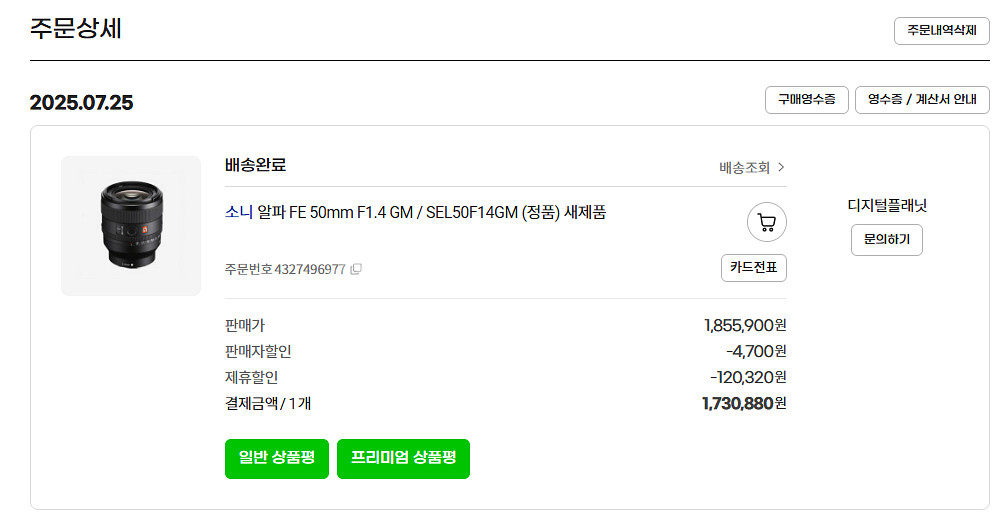Open the 구매영수증 purchase receipt
The width and height of the screenshot is (1003, 522).
click(x=806, y=100)
